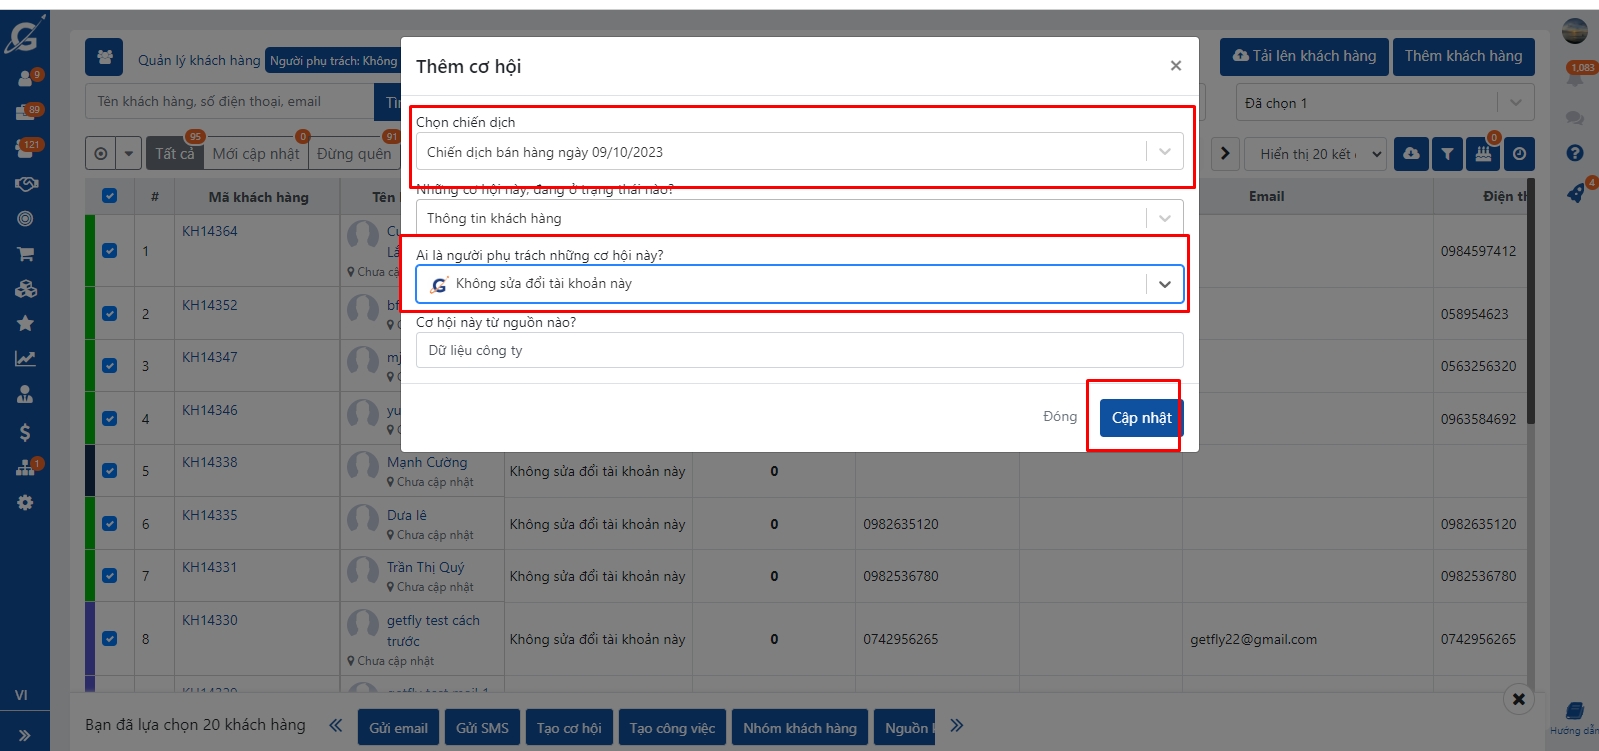The width and height of the screenshot is (1599, 751).
Task: Expand the campaign selection dropdown
Action: coord(1165,152)
